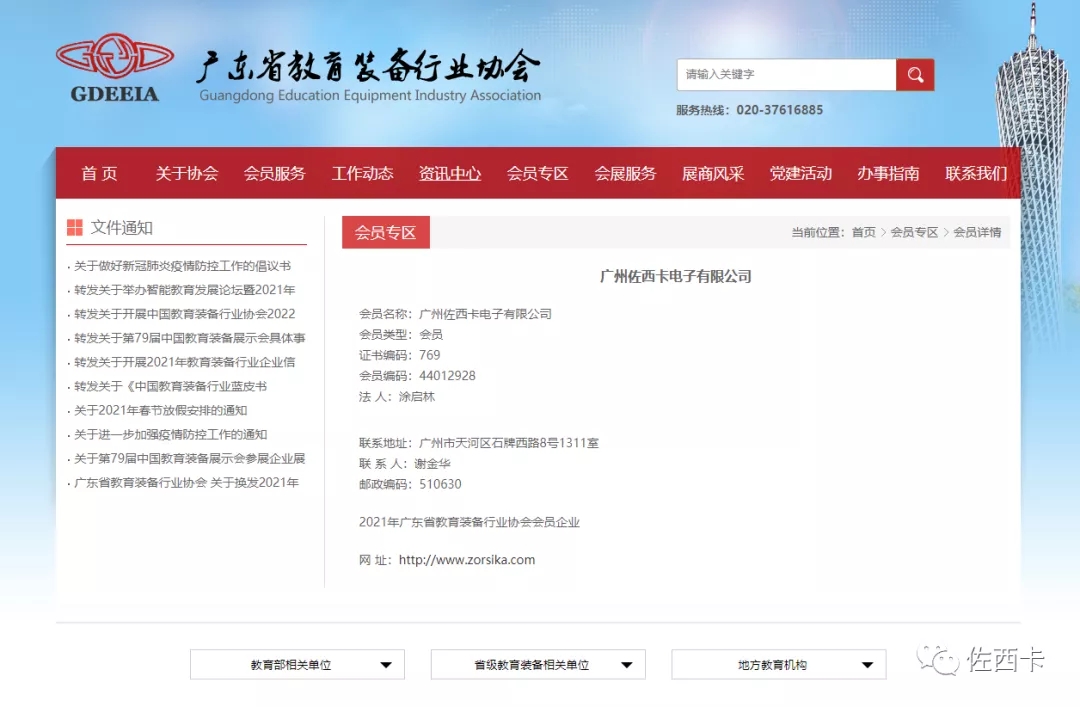Click breadcrumb link 首页
The image size is (1080, 707).
pyautogui.click(x=863, y=232)
